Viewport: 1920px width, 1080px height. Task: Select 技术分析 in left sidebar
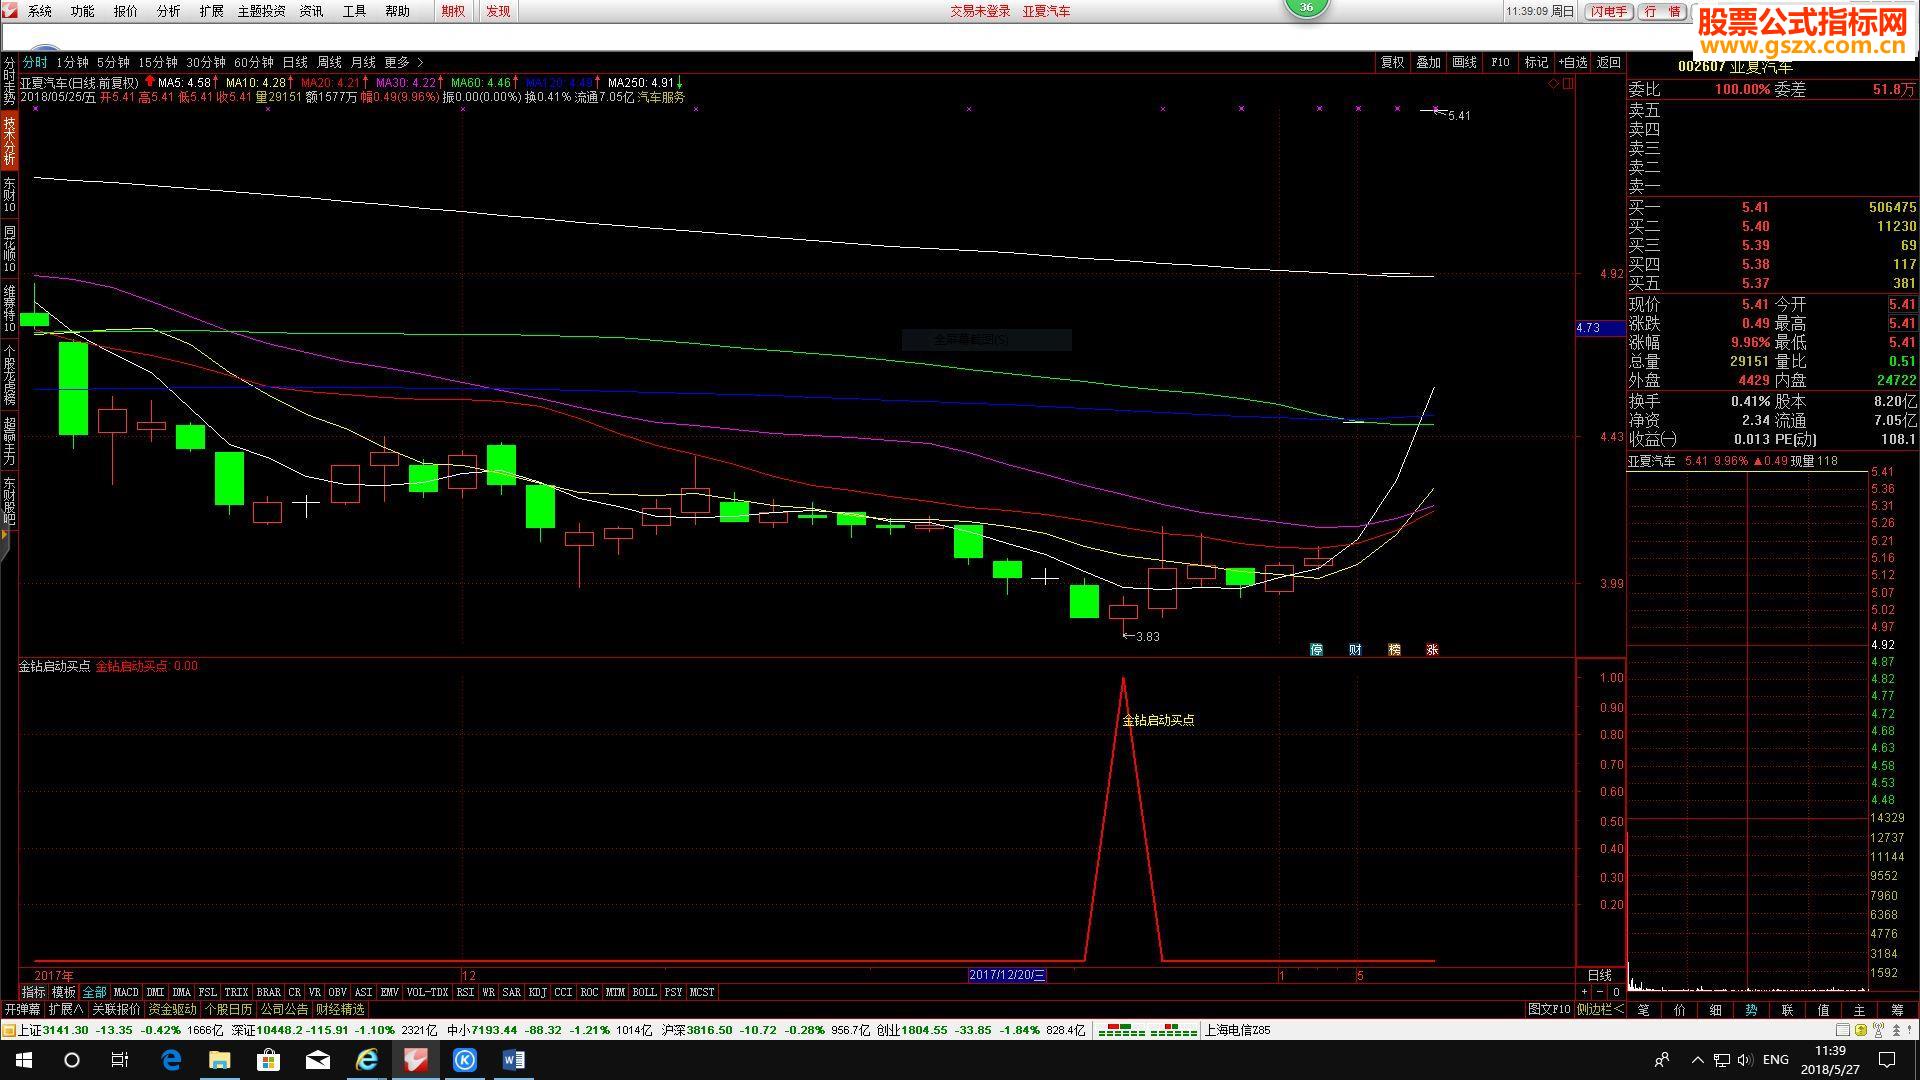pyautogui.click(x=9, y=140)
